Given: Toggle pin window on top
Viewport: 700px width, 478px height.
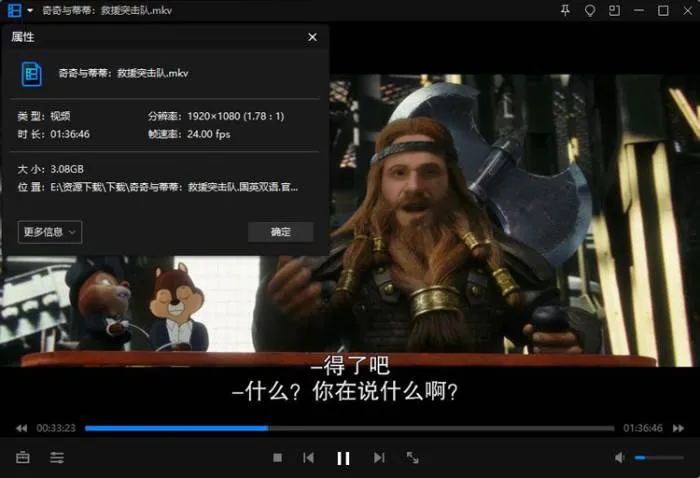Looking at the screenshot, I should (x=566, y=10).
